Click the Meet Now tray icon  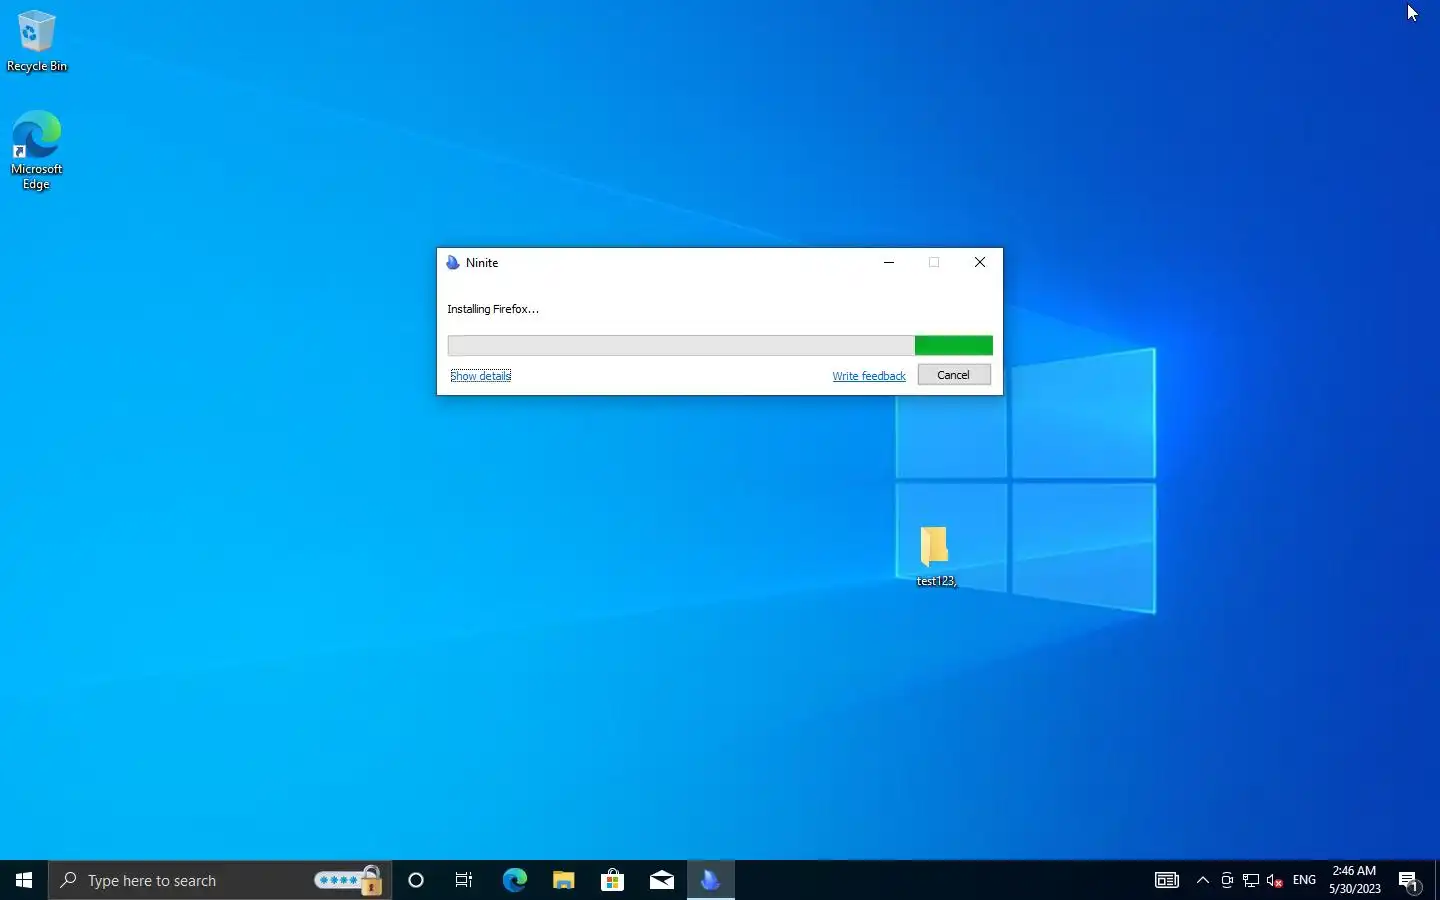[1227, 880]
